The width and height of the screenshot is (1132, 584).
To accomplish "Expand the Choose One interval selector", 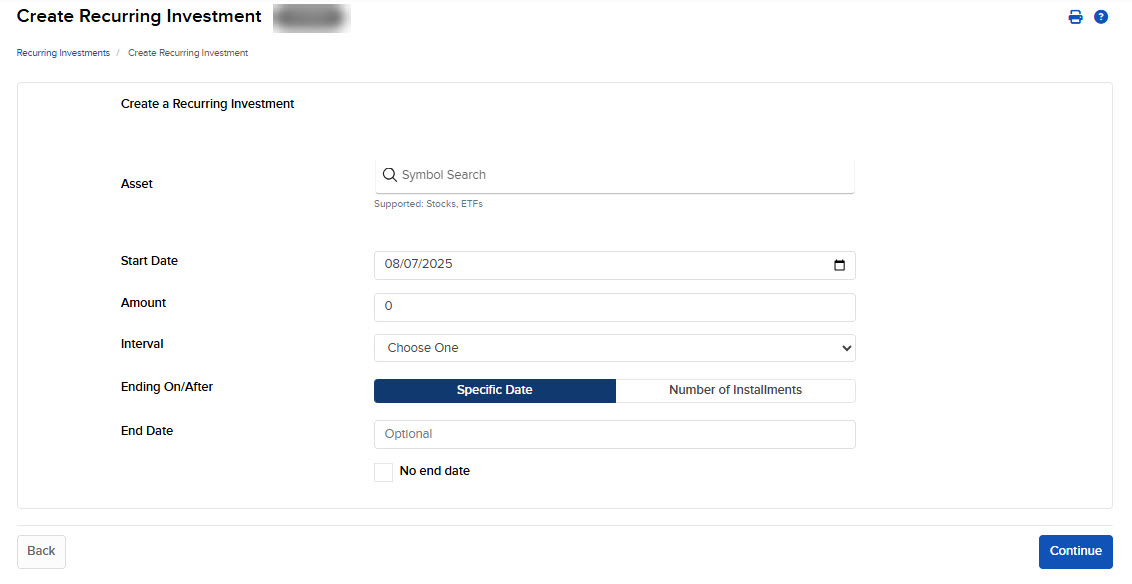I will (x=614, y=347).
